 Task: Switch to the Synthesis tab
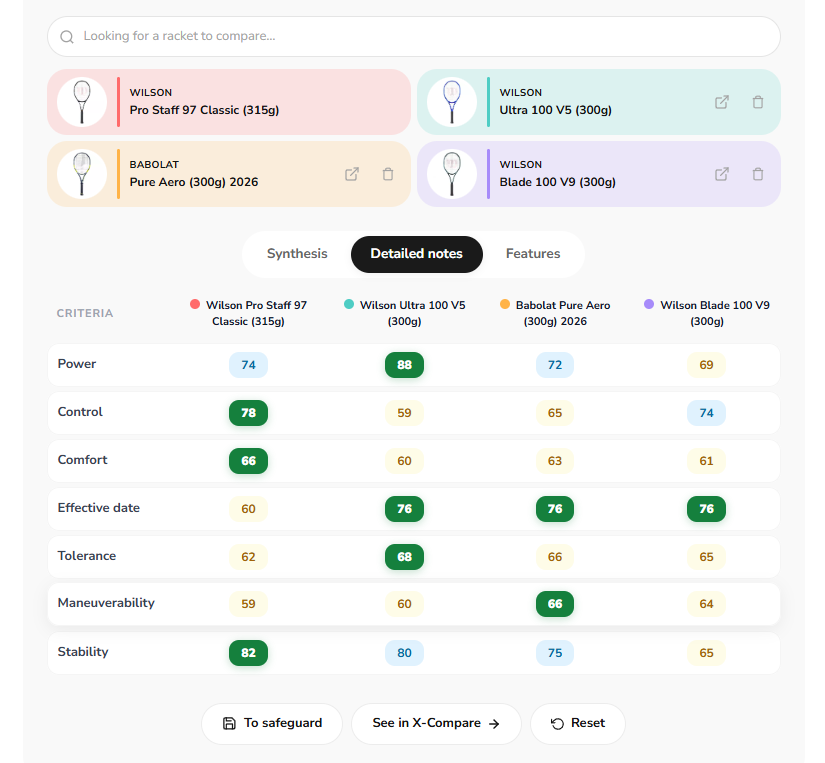click(x=297, y=254)
